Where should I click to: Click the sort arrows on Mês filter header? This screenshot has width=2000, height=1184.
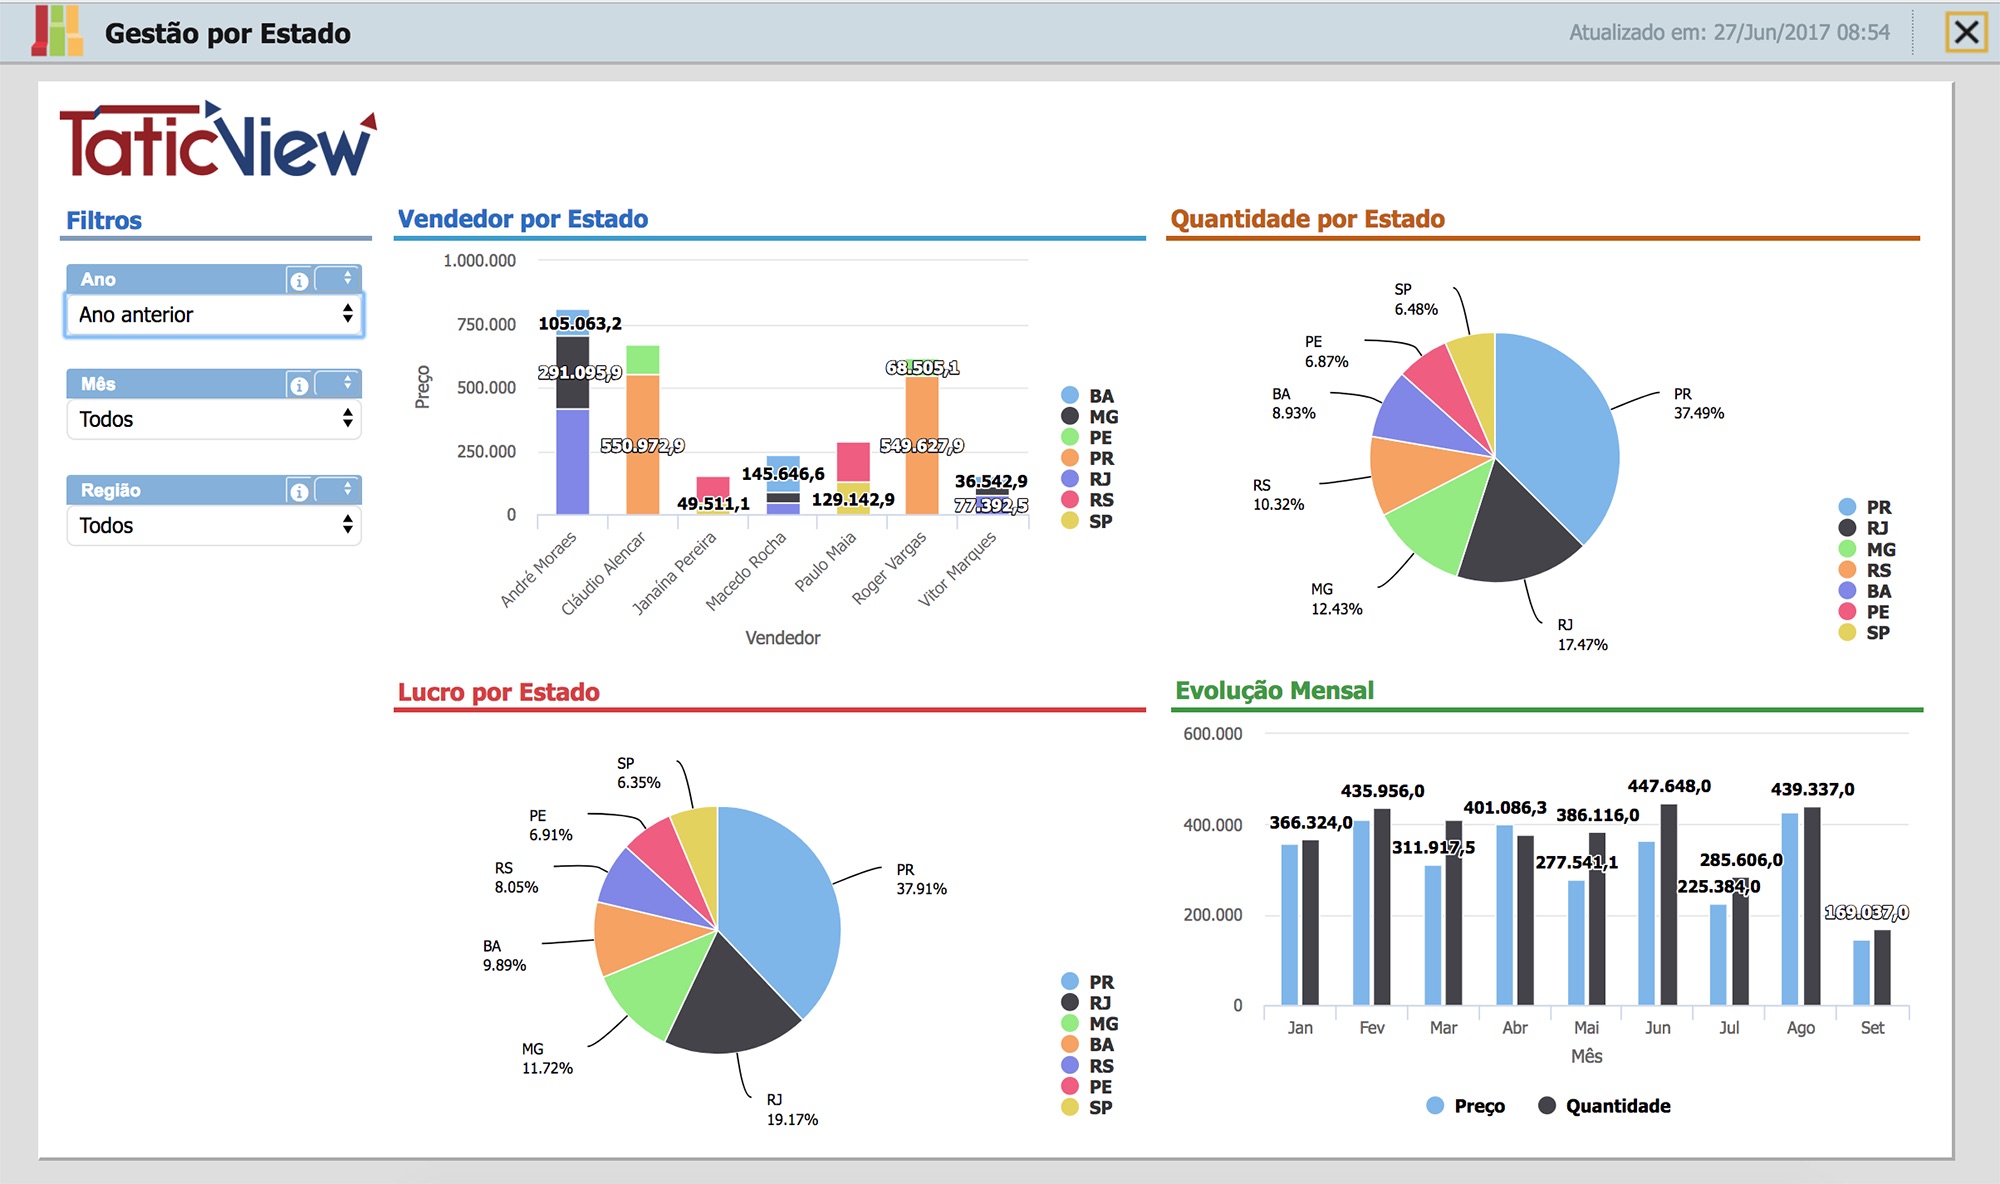pos(347,383)
